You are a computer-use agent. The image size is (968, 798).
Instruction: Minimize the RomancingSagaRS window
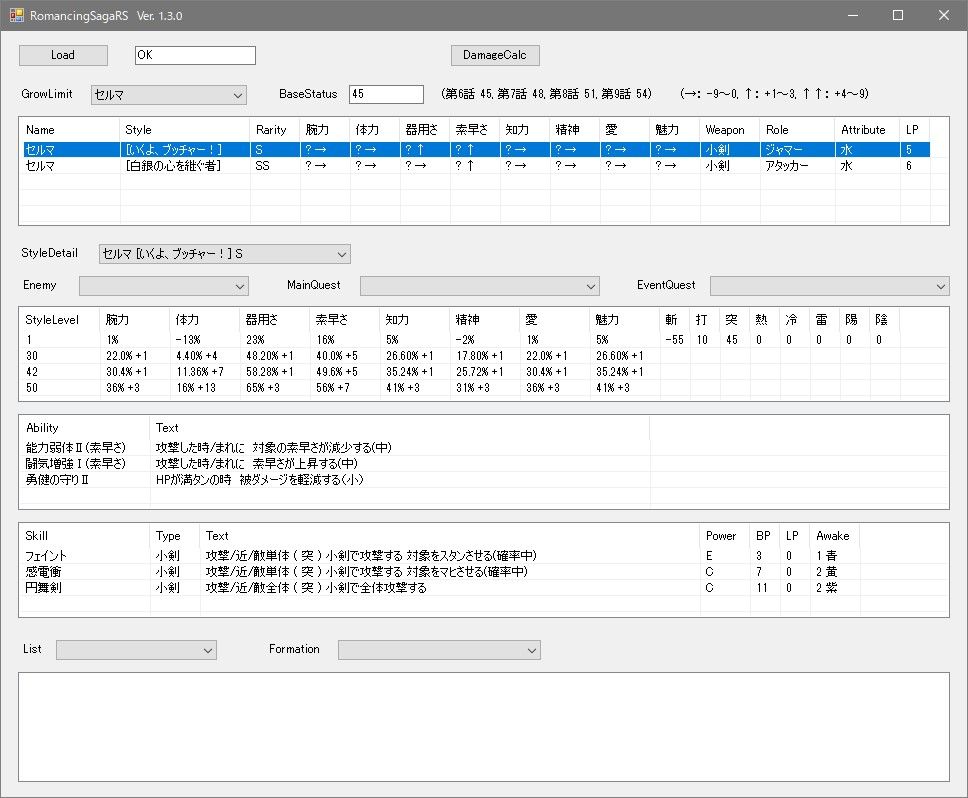point(853,15)
